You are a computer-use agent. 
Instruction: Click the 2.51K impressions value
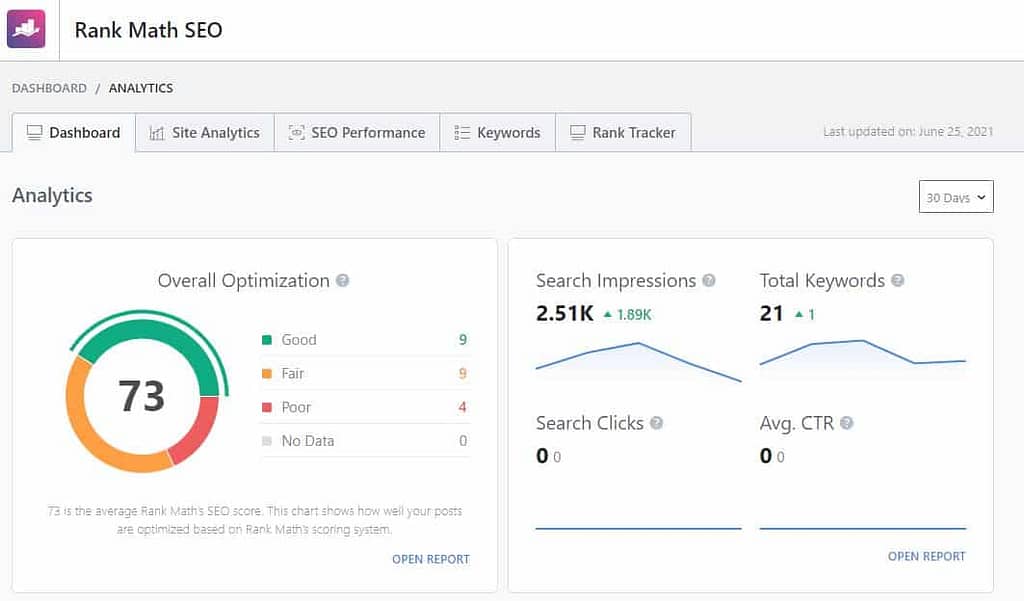click(565, 314)
